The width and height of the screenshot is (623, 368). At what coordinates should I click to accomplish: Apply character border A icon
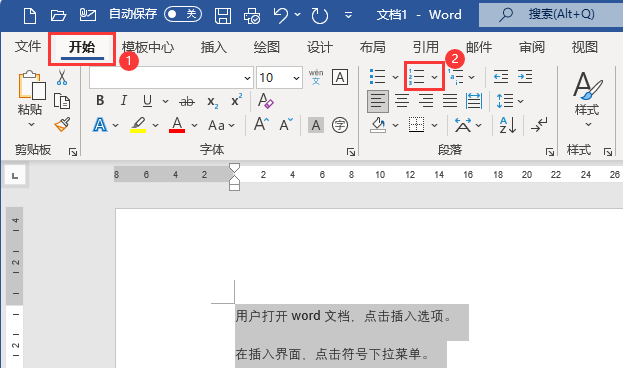click(x=340, y=77)
